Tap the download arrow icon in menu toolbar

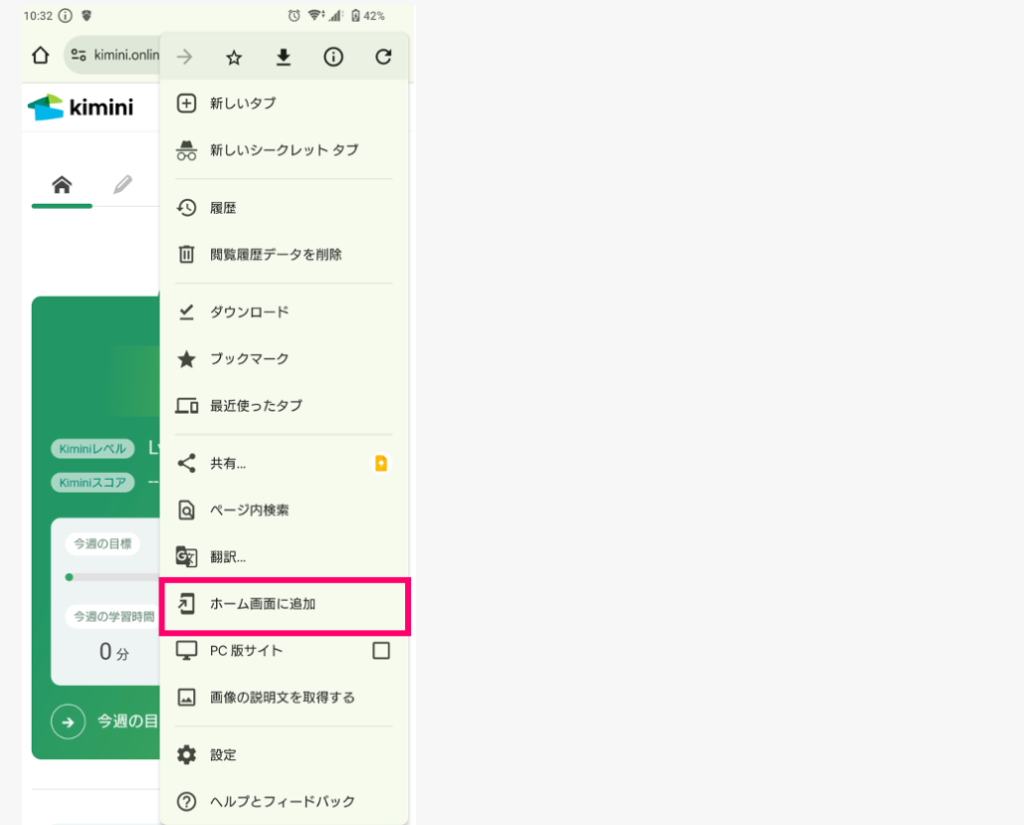[284, 57]
